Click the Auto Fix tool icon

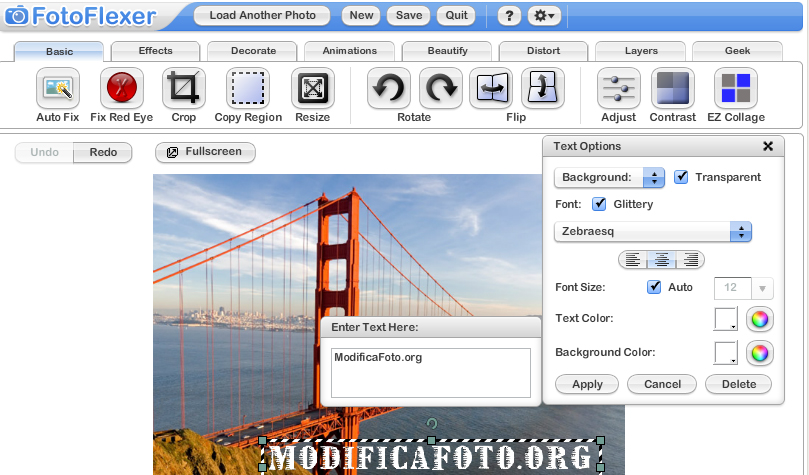(58, 89)
